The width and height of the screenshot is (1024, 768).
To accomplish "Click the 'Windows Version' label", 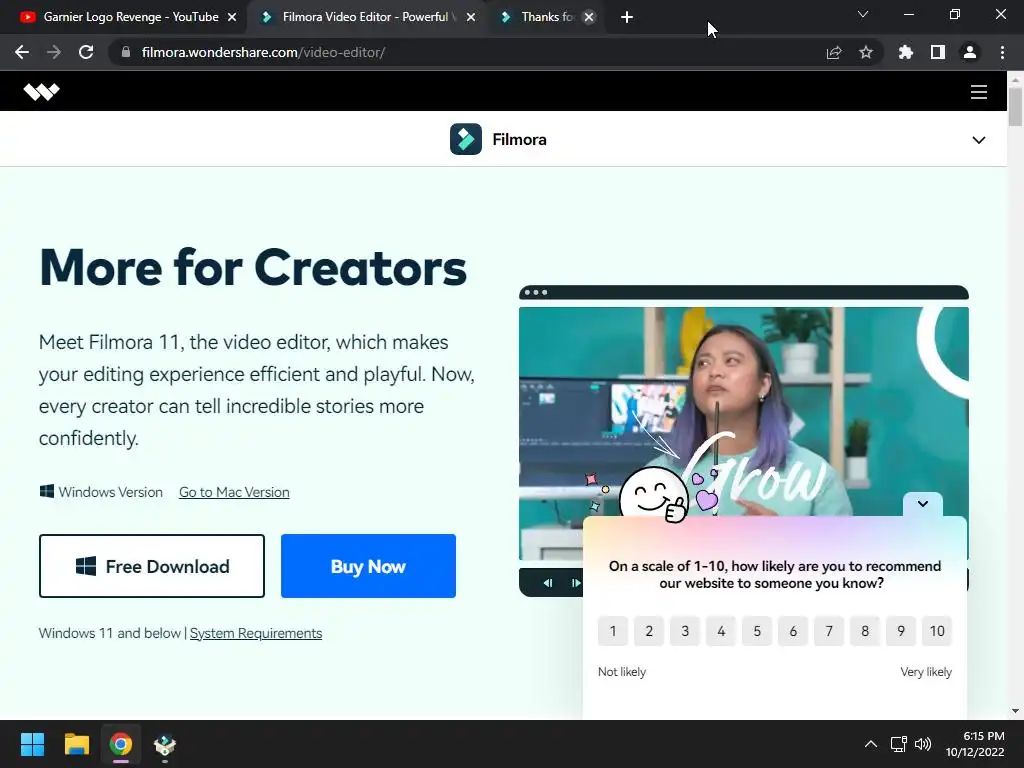I will tap(110, 492).
